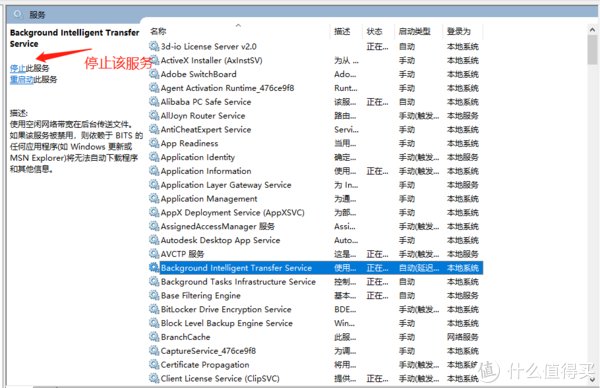Click the Application Management service icon
Image resolution: width=600 pixels, height=388 pixels.
[x=154, y=198]
